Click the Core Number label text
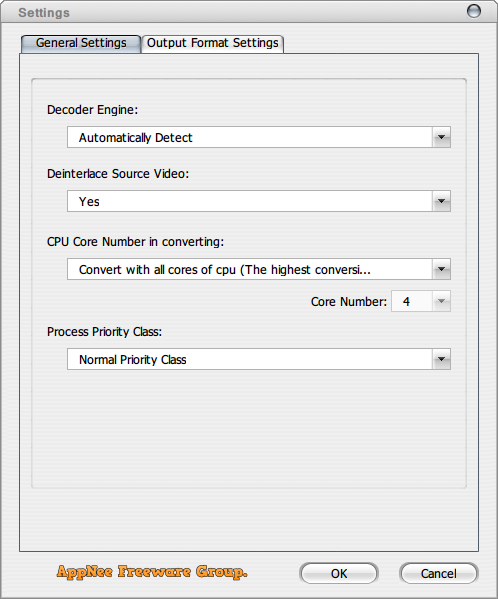498x599 pixels. coord(349,302)
